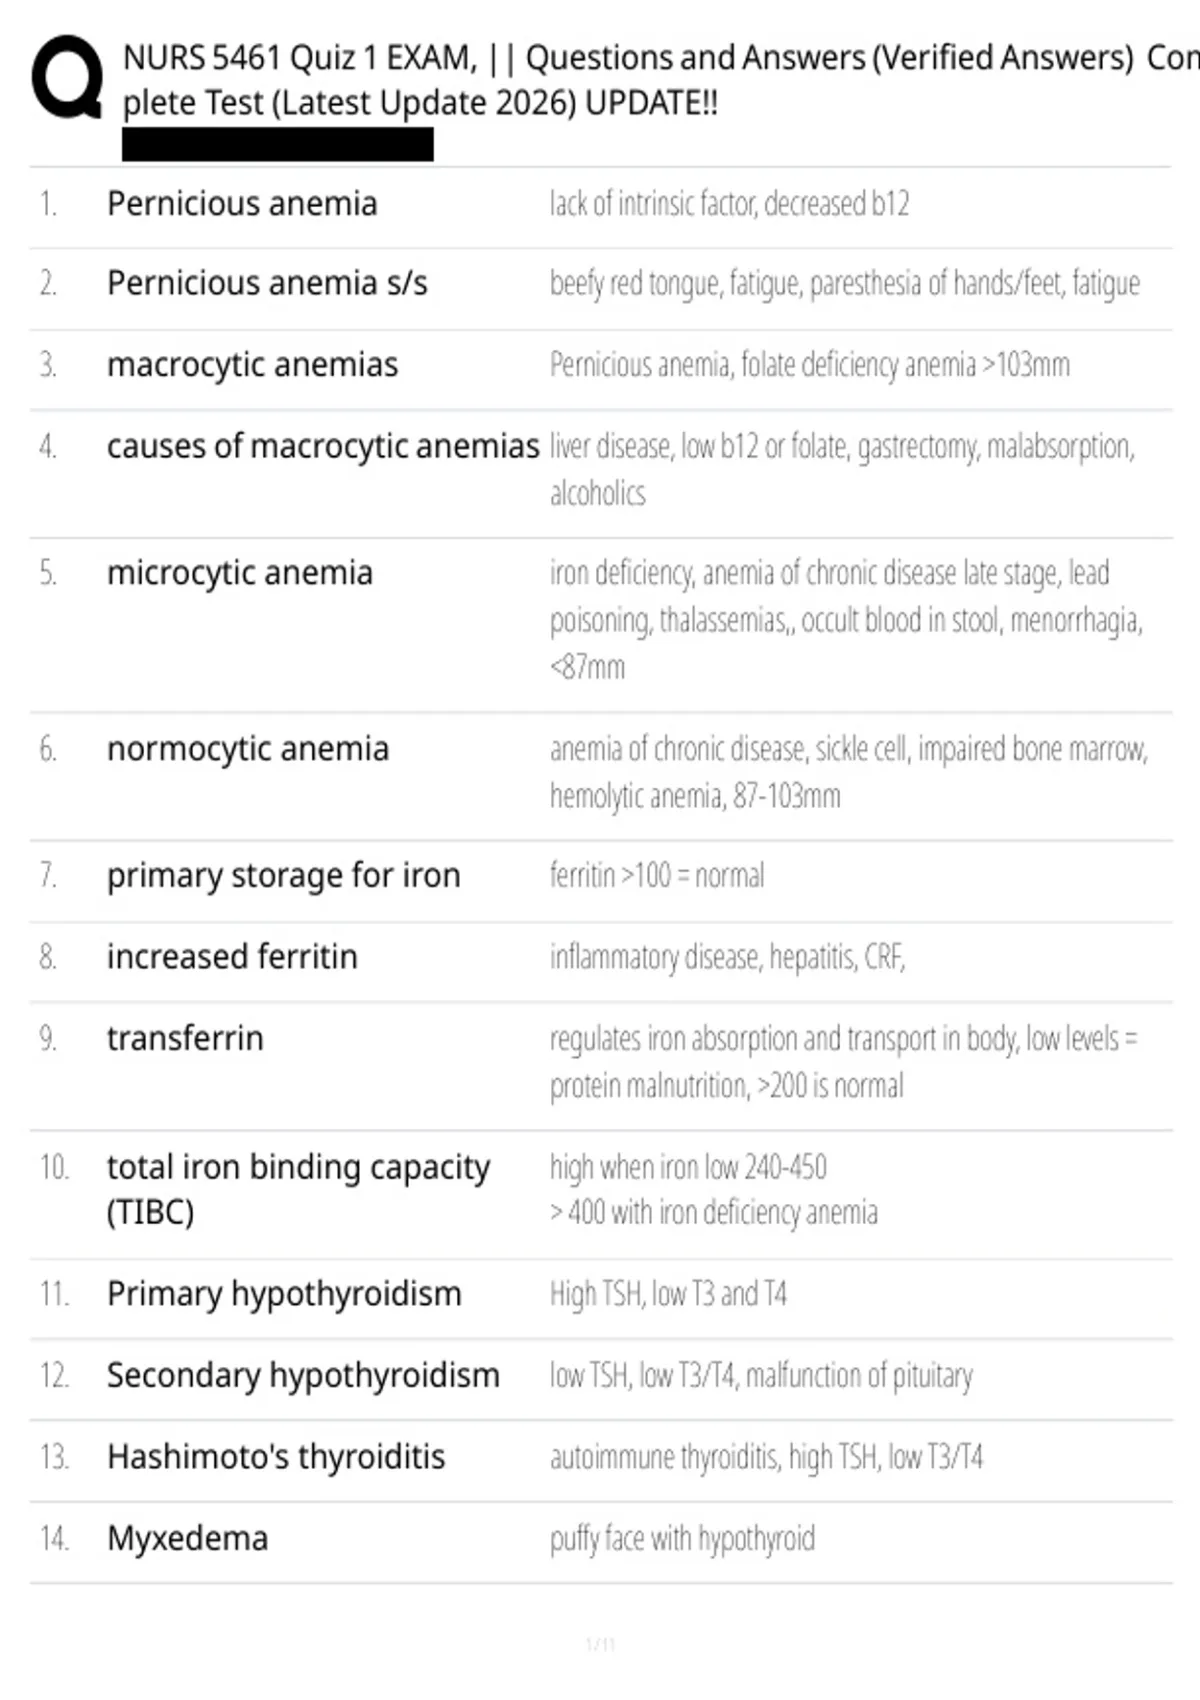
Task: Click the blacked-out author bar
Action: tap(278, 144)
